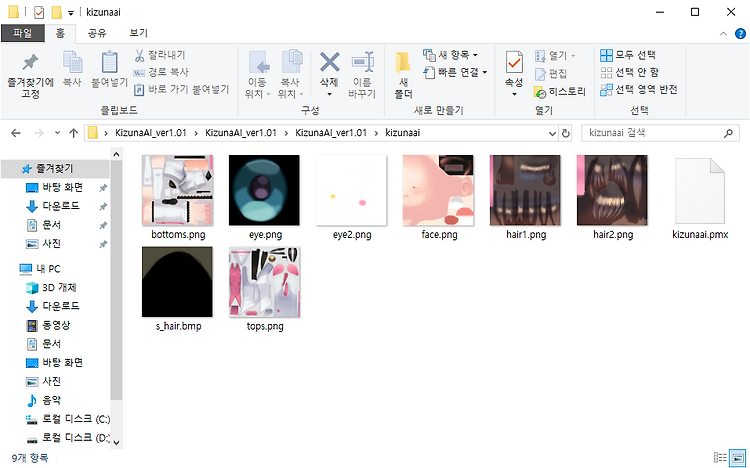Click sidebar scrollbar up arrow
Screen dimensions: 750x468
[x=116, y=154]
